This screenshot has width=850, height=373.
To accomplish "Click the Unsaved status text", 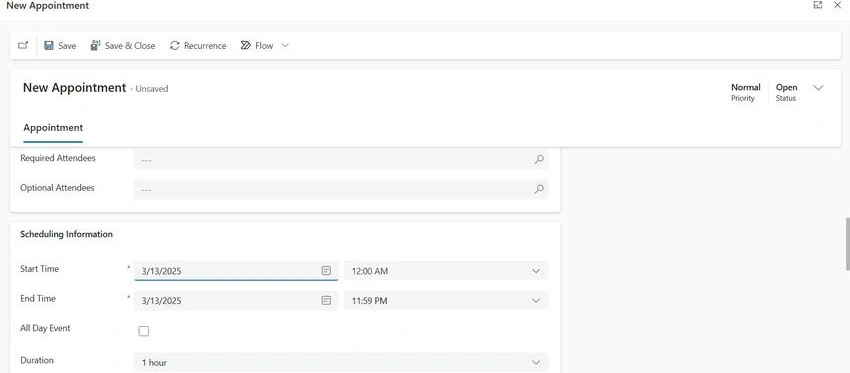I will coord(152,89).
